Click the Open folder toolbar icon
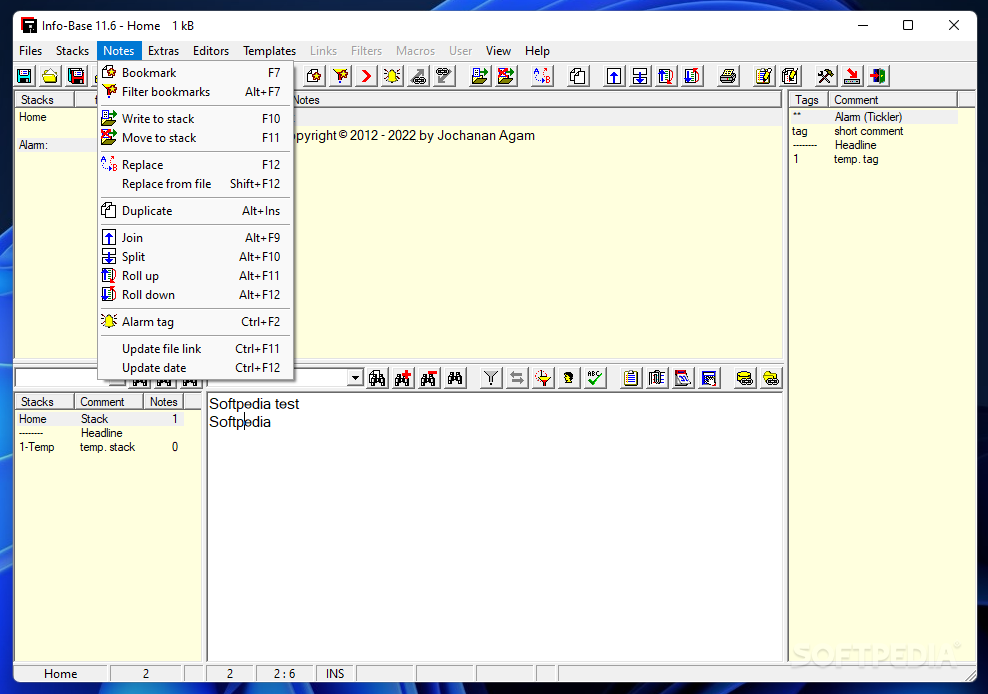The image size is (988, 694). coord(50,76)
